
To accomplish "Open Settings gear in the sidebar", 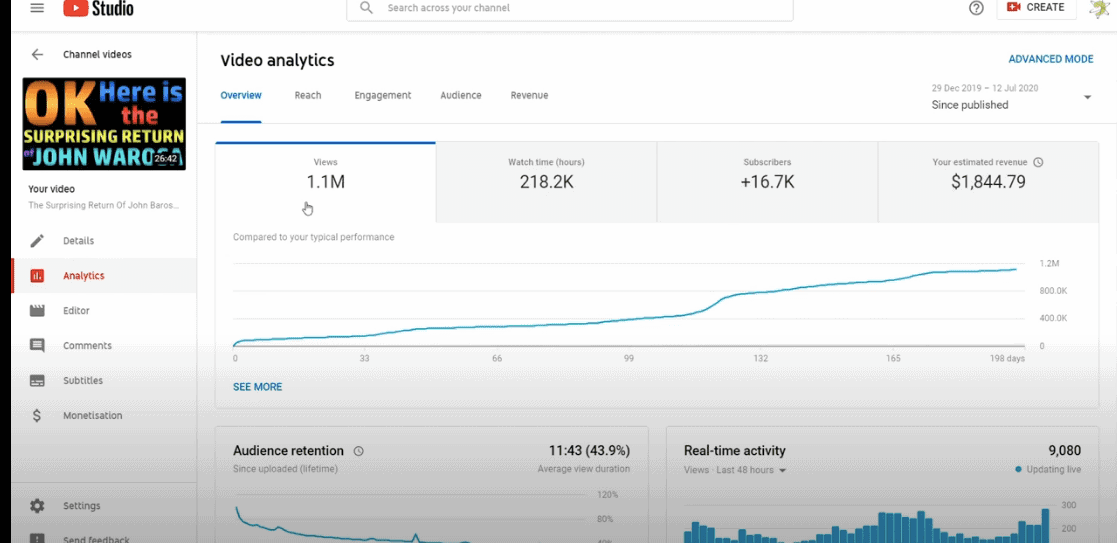I will click(81, 506).
